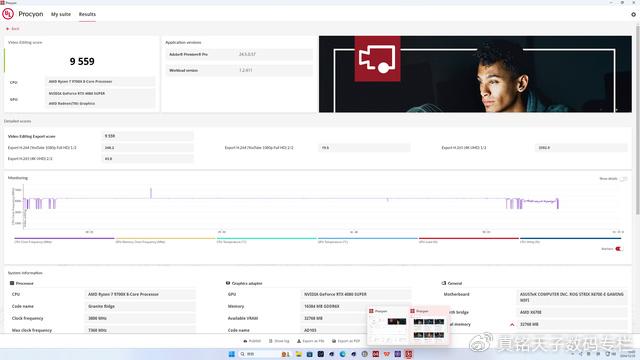Toggle the Show details switch

623,179
